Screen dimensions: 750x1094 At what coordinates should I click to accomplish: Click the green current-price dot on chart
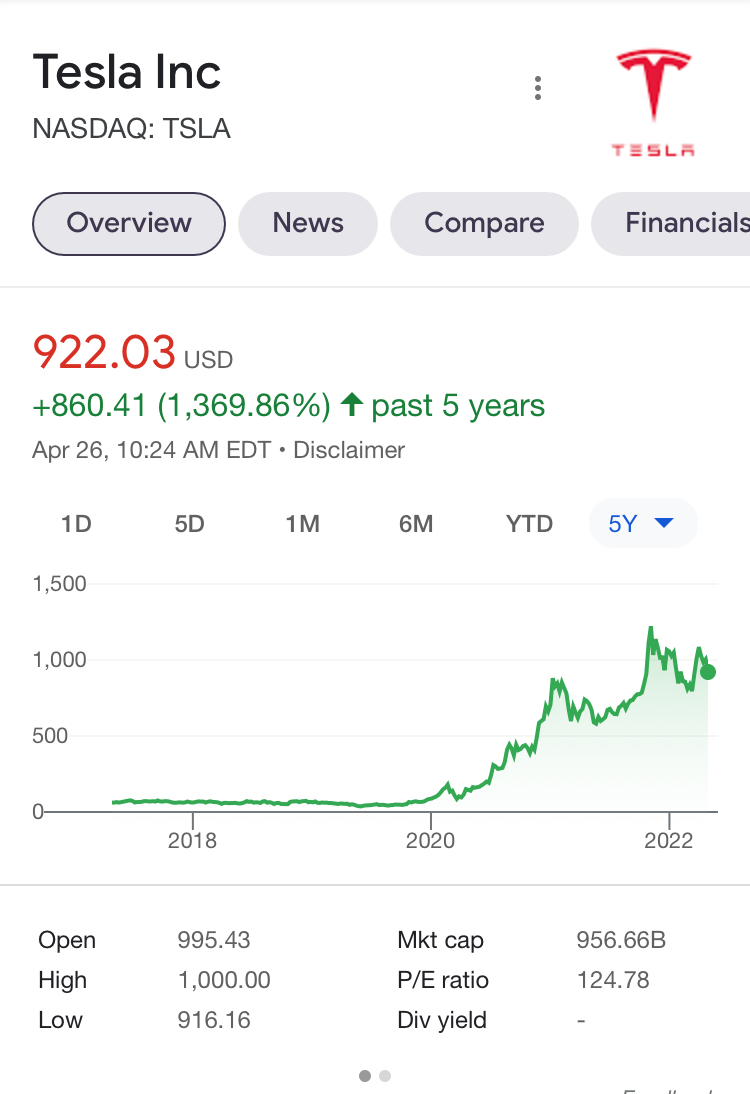coord(707,672)
